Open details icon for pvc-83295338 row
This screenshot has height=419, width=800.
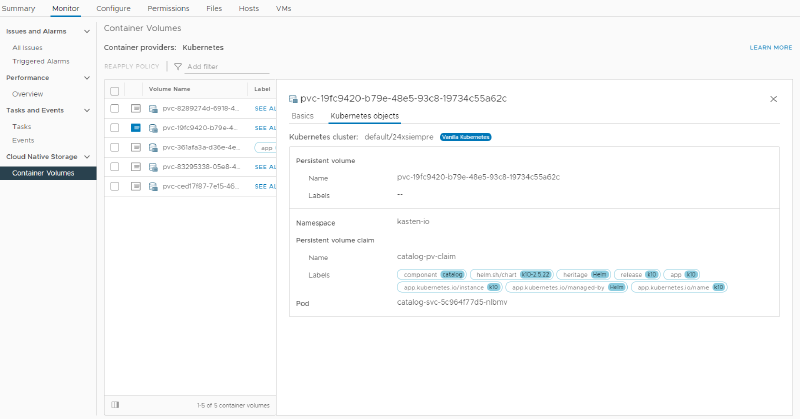[136, 167]
